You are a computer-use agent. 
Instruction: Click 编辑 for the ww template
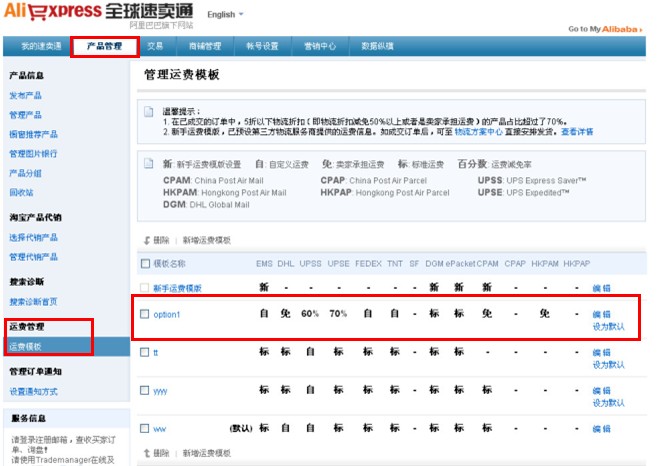[600, 428]
